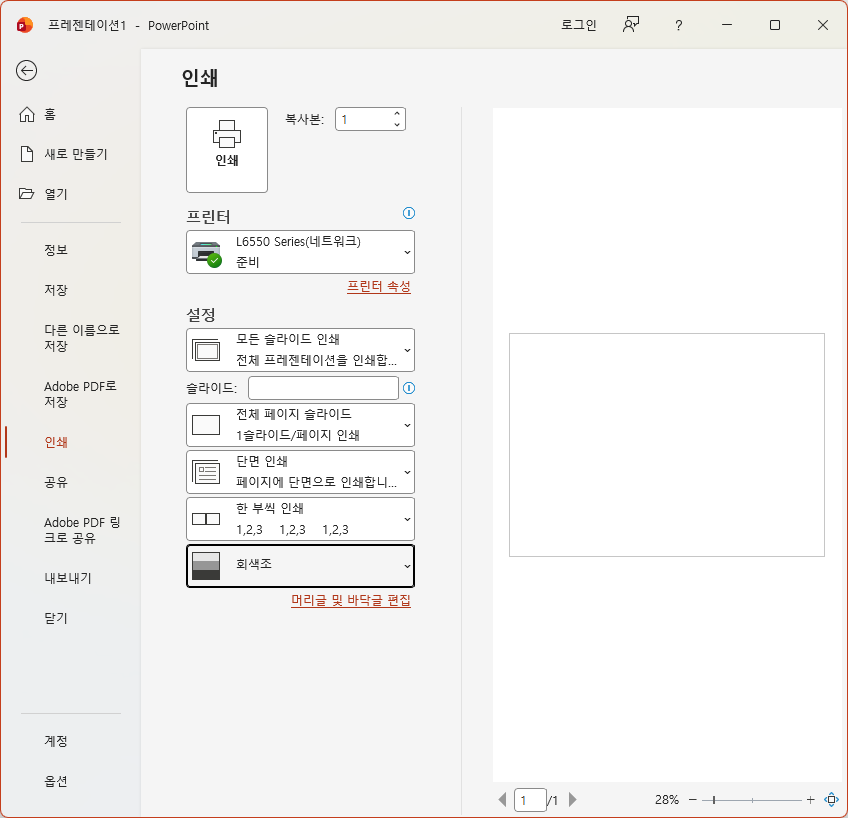Open the 단면 인쇄 dropdown

pos(300,472)
